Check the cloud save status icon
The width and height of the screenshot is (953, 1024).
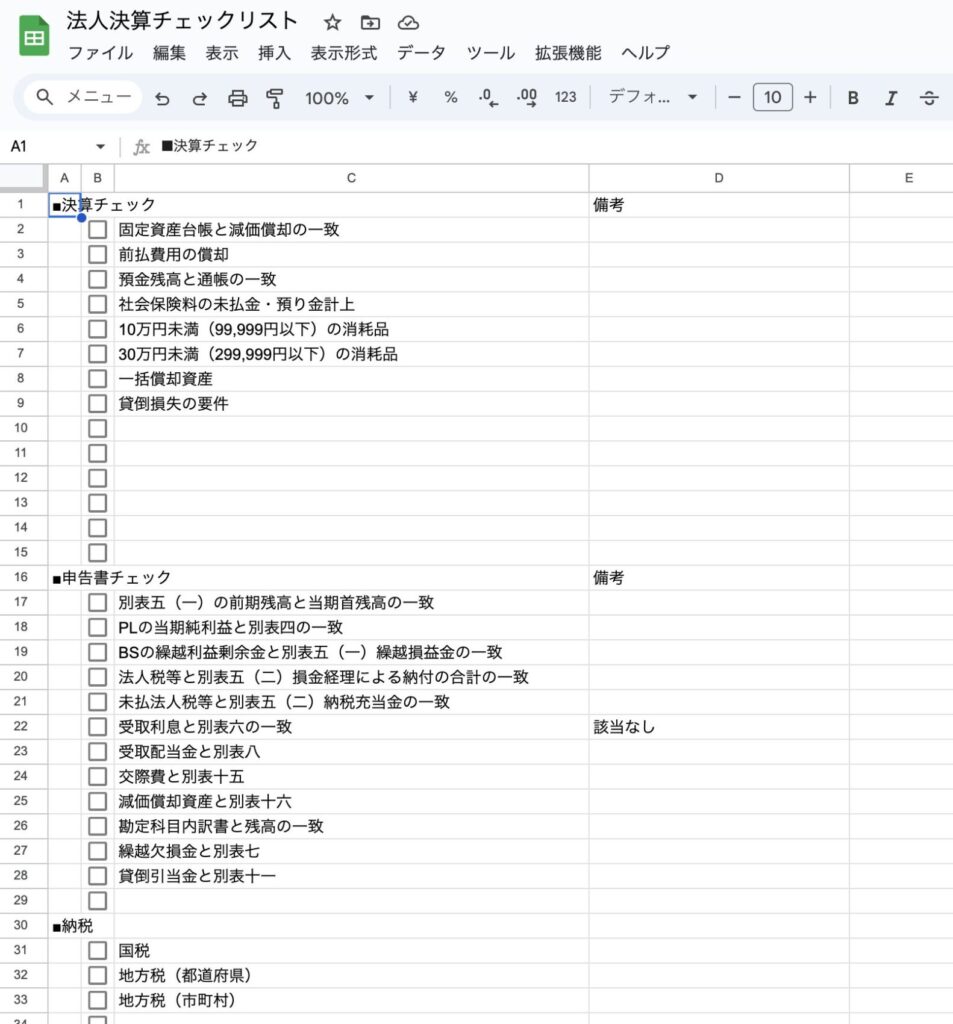(408, 23)
